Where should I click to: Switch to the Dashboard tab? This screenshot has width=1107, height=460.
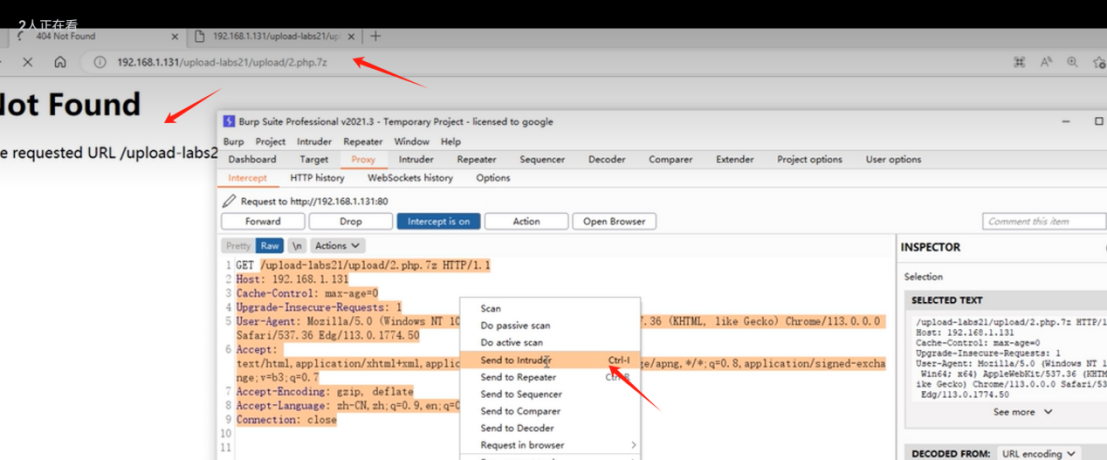pyautogui.click(x=252, y=159)
